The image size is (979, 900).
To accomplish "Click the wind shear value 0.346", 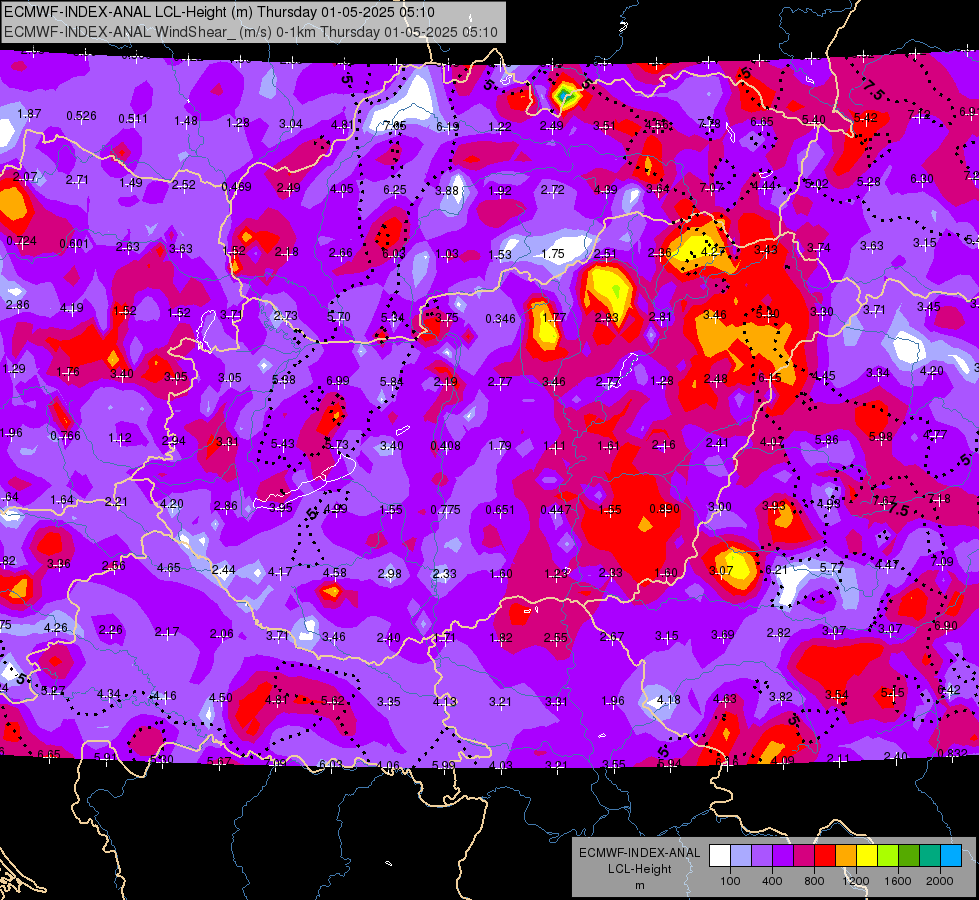I will click(501, 319).
